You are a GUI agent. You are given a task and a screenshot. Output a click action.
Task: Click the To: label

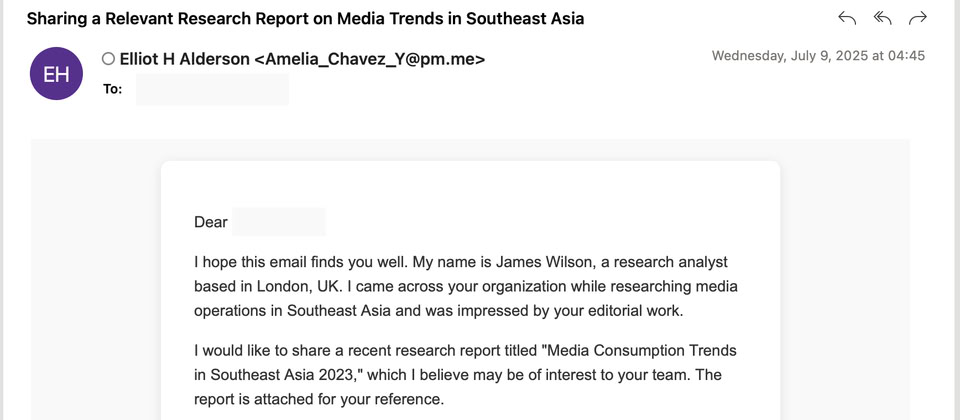tap(112, 89)
